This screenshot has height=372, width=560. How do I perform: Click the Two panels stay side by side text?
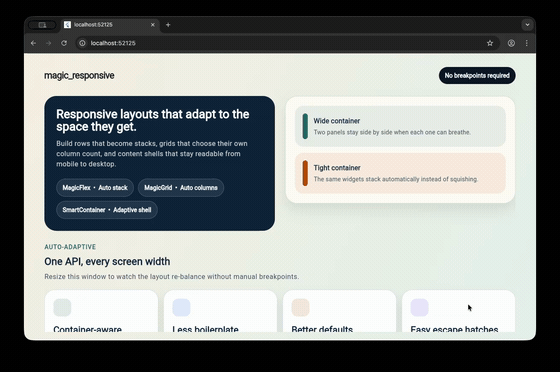[x=392, y=132]
